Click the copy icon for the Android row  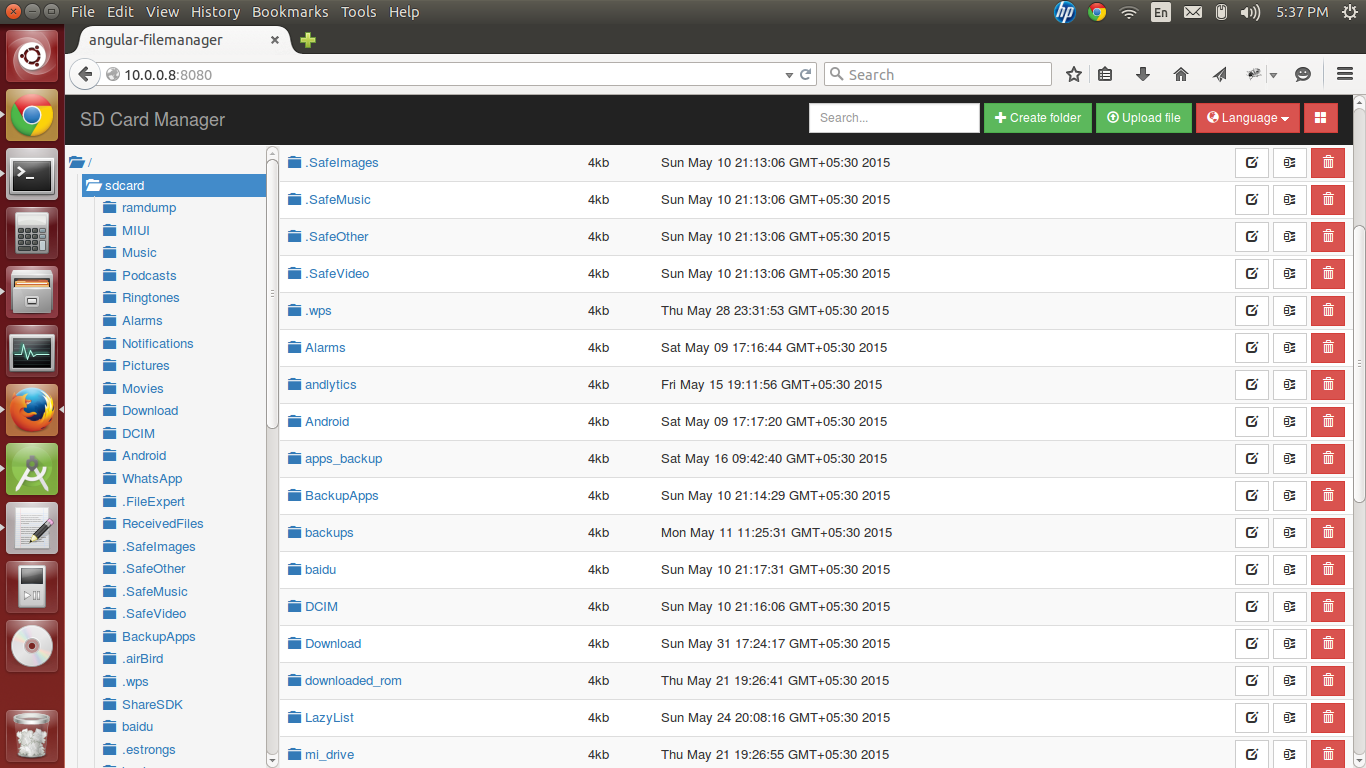[x=1290, y=422]
